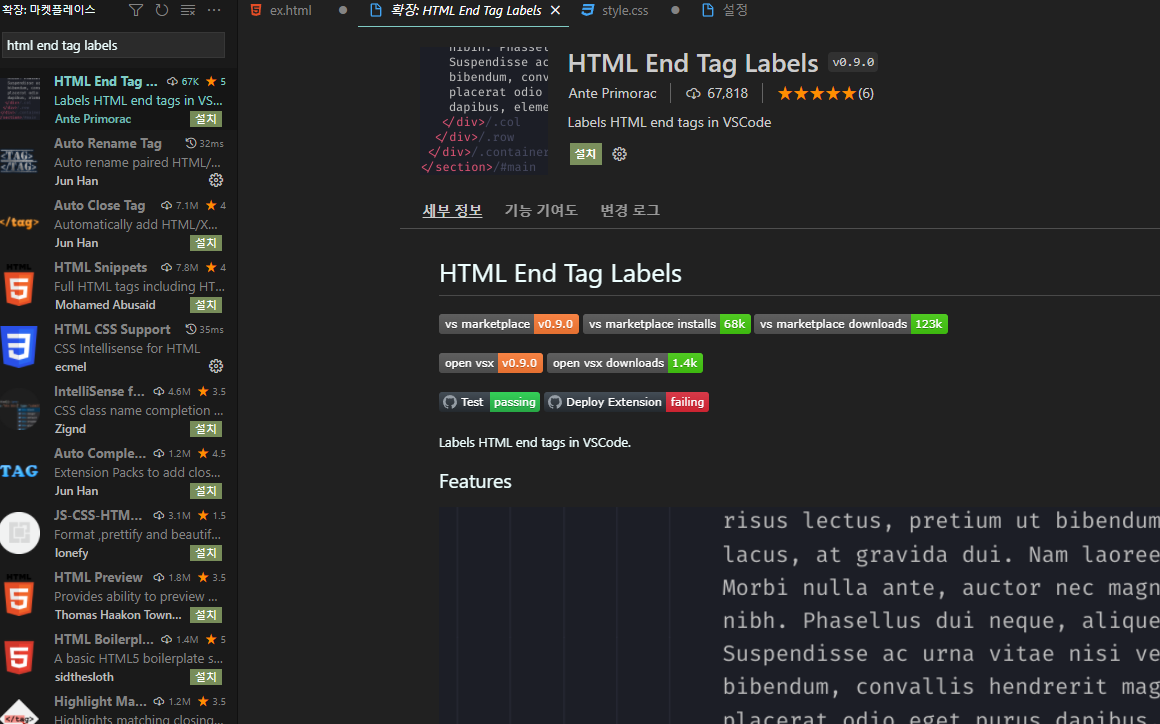Select Auto Rename Tag in extension list

click(x=118, y=160)
